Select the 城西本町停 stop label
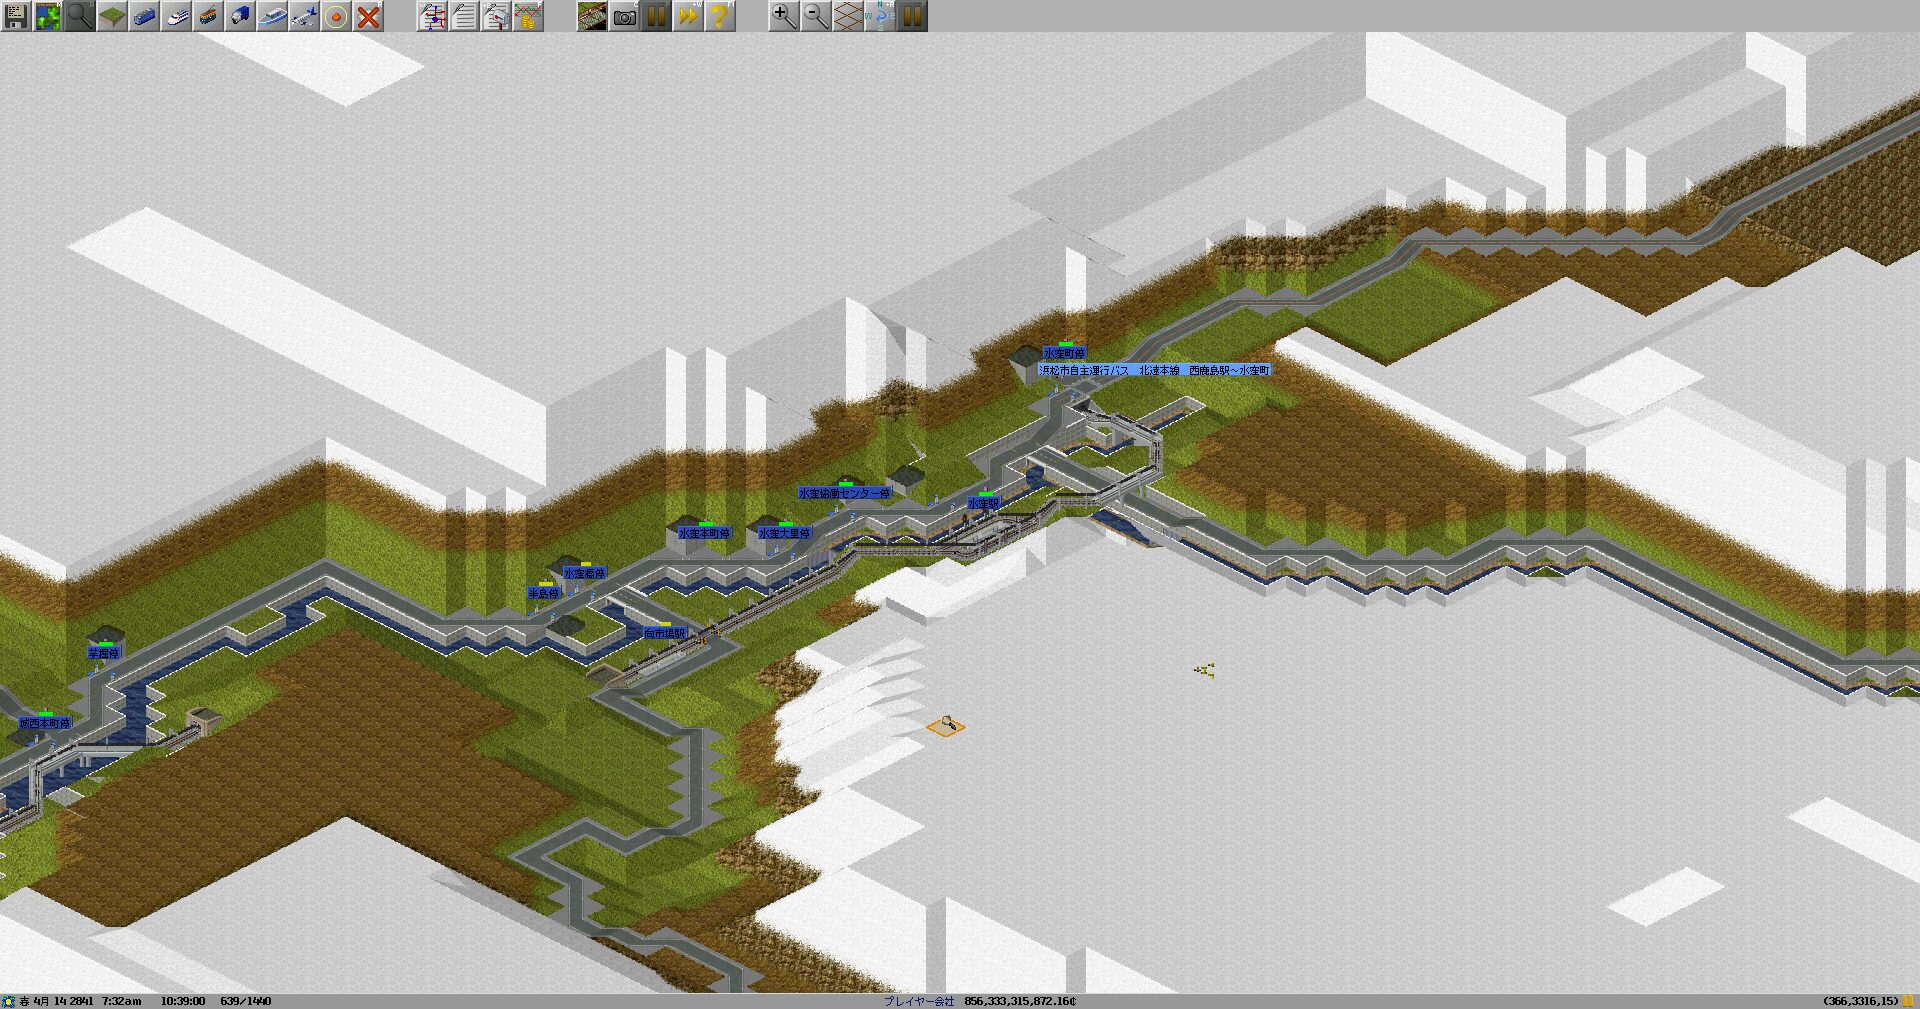Viewport: 1920px width, 1009px height. point(45,723)
